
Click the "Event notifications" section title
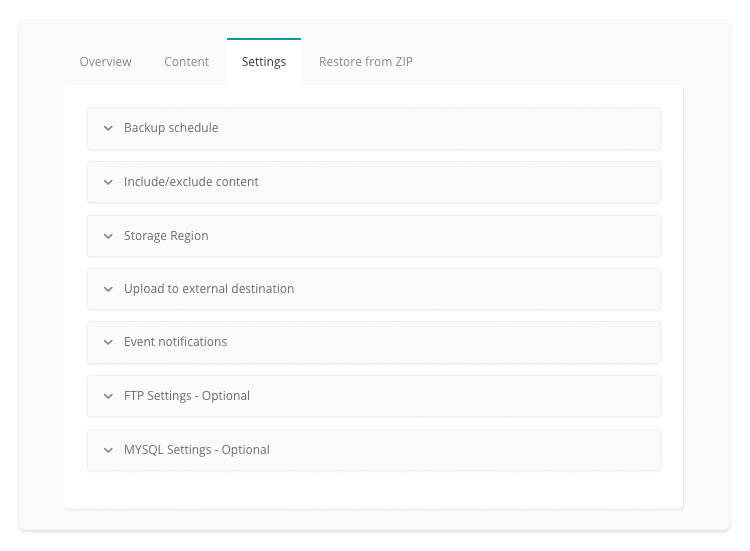175,342
